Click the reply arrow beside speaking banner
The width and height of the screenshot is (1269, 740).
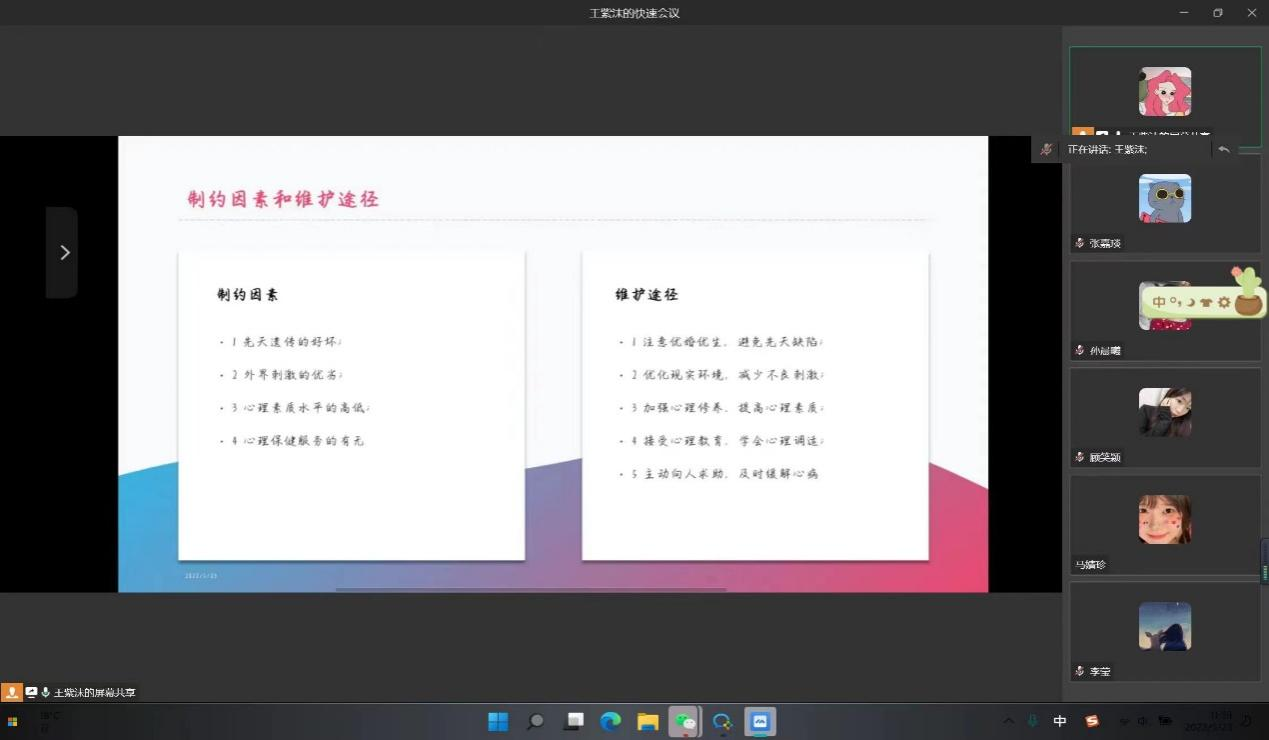pos(1223,149)
